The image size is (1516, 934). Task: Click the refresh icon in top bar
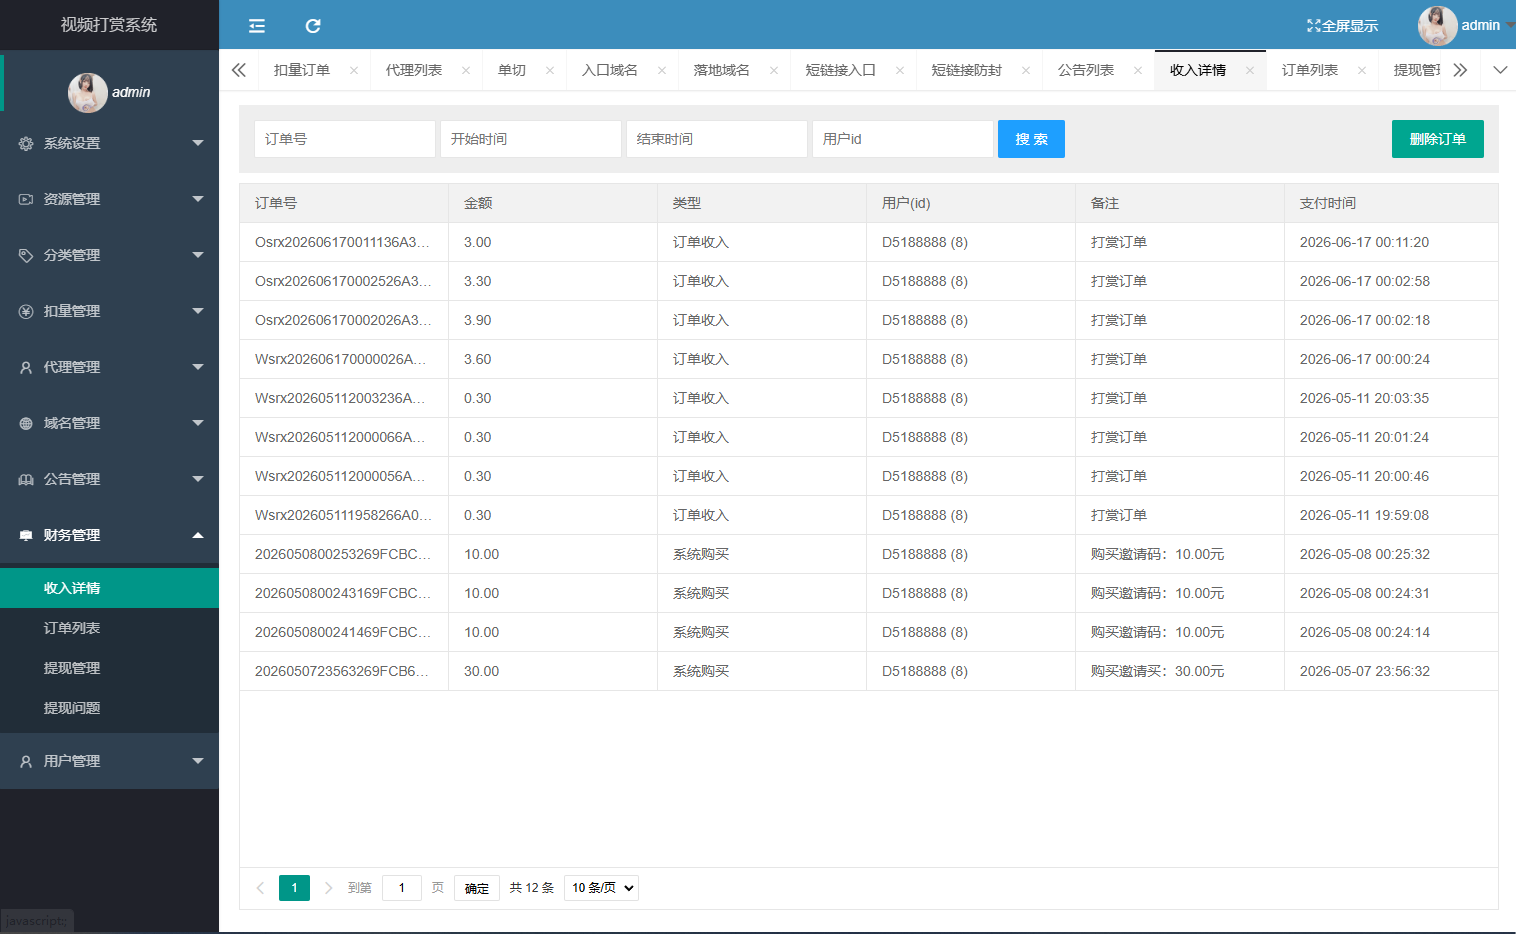313,26
